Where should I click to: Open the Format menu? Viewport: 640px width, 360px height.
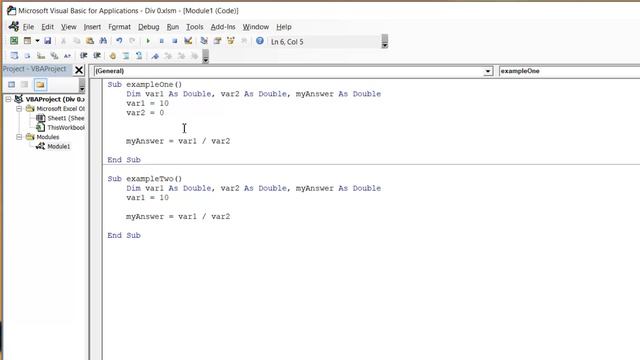(x=119, y=27)
